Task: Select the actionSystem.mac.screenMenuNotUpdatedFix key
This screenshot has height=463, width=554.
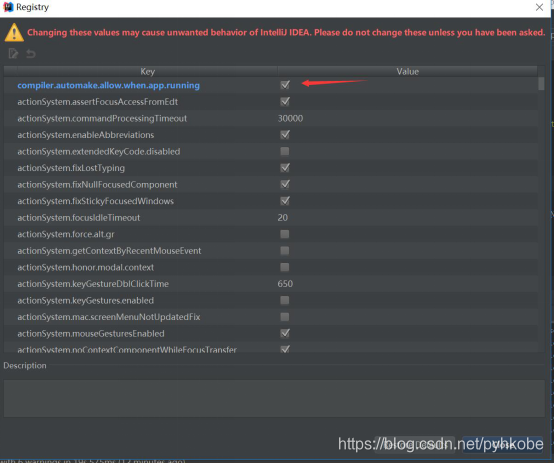Action: click(109, 317)
